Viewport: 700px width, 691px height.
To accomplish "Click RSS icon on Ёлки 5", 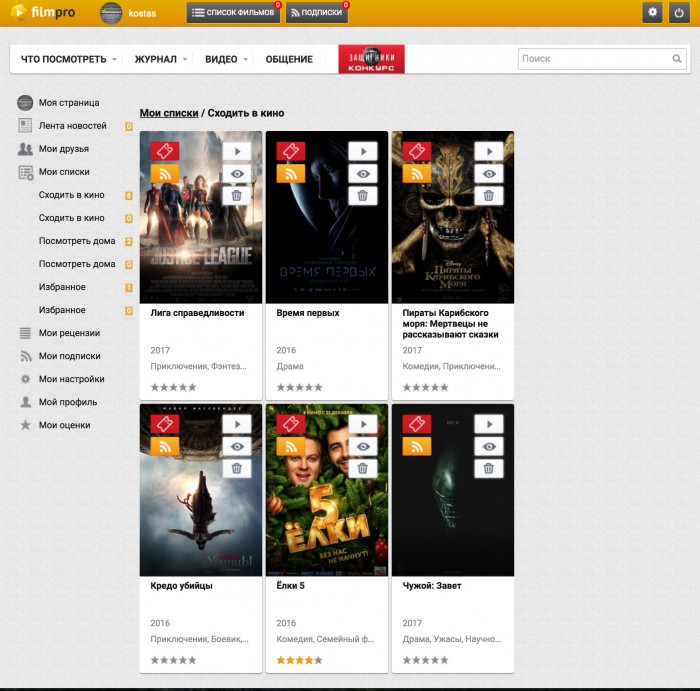I will [291, 446].
